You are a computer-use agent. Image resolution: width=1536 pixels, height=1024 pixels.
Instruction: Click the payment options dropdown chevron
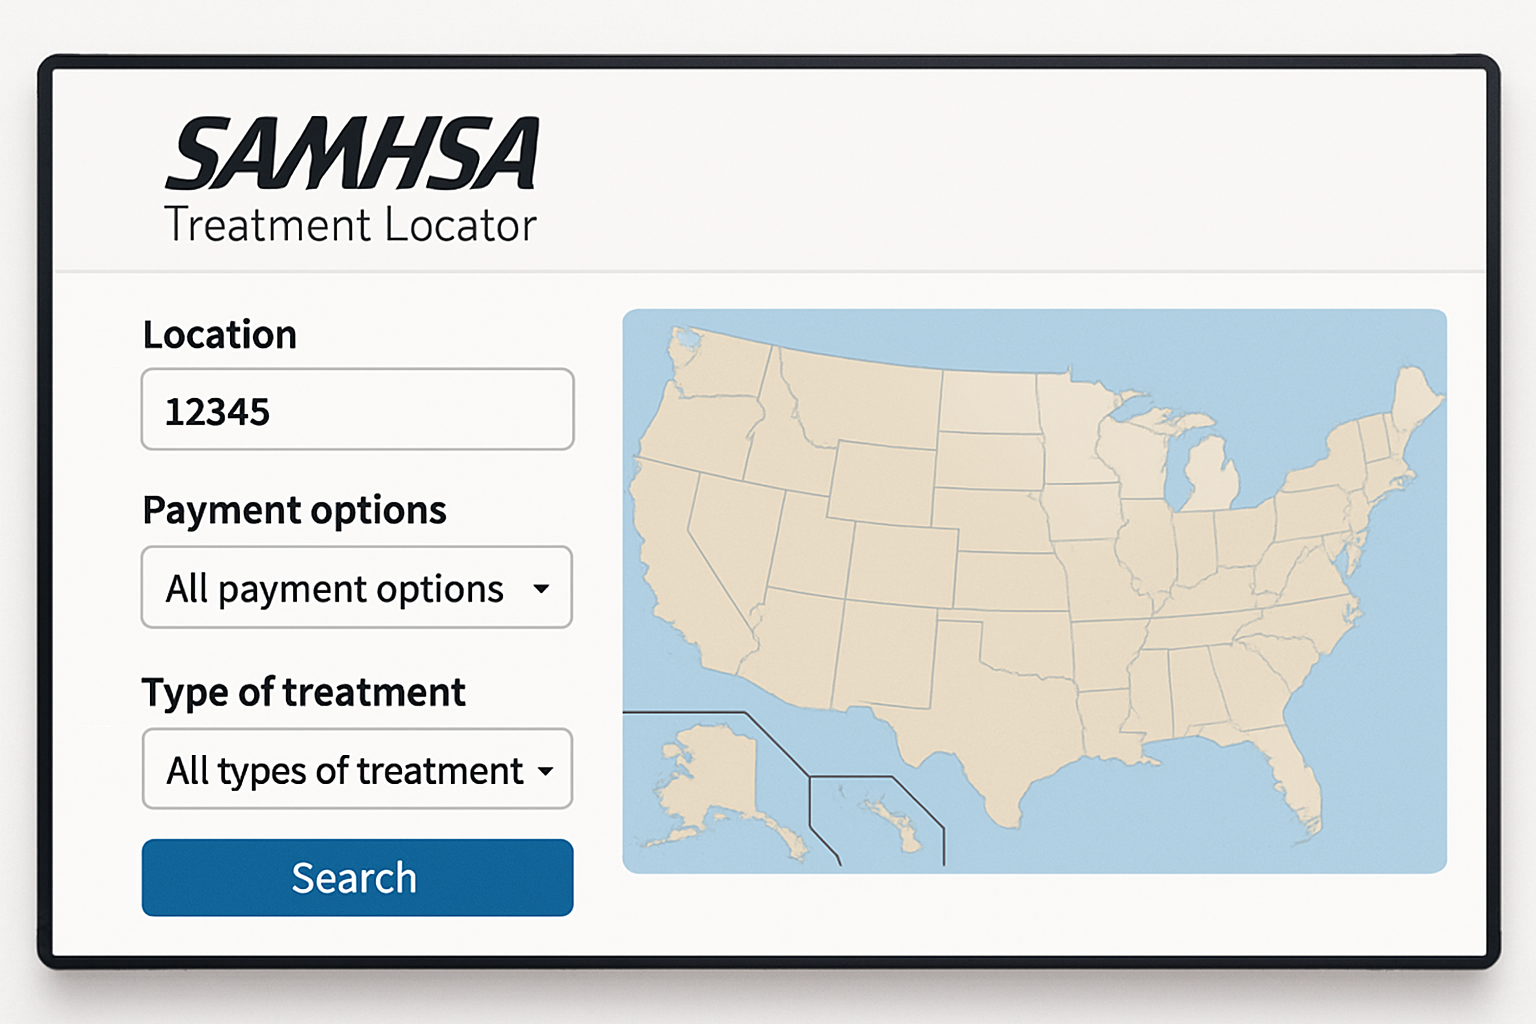(x=540, y=589)
